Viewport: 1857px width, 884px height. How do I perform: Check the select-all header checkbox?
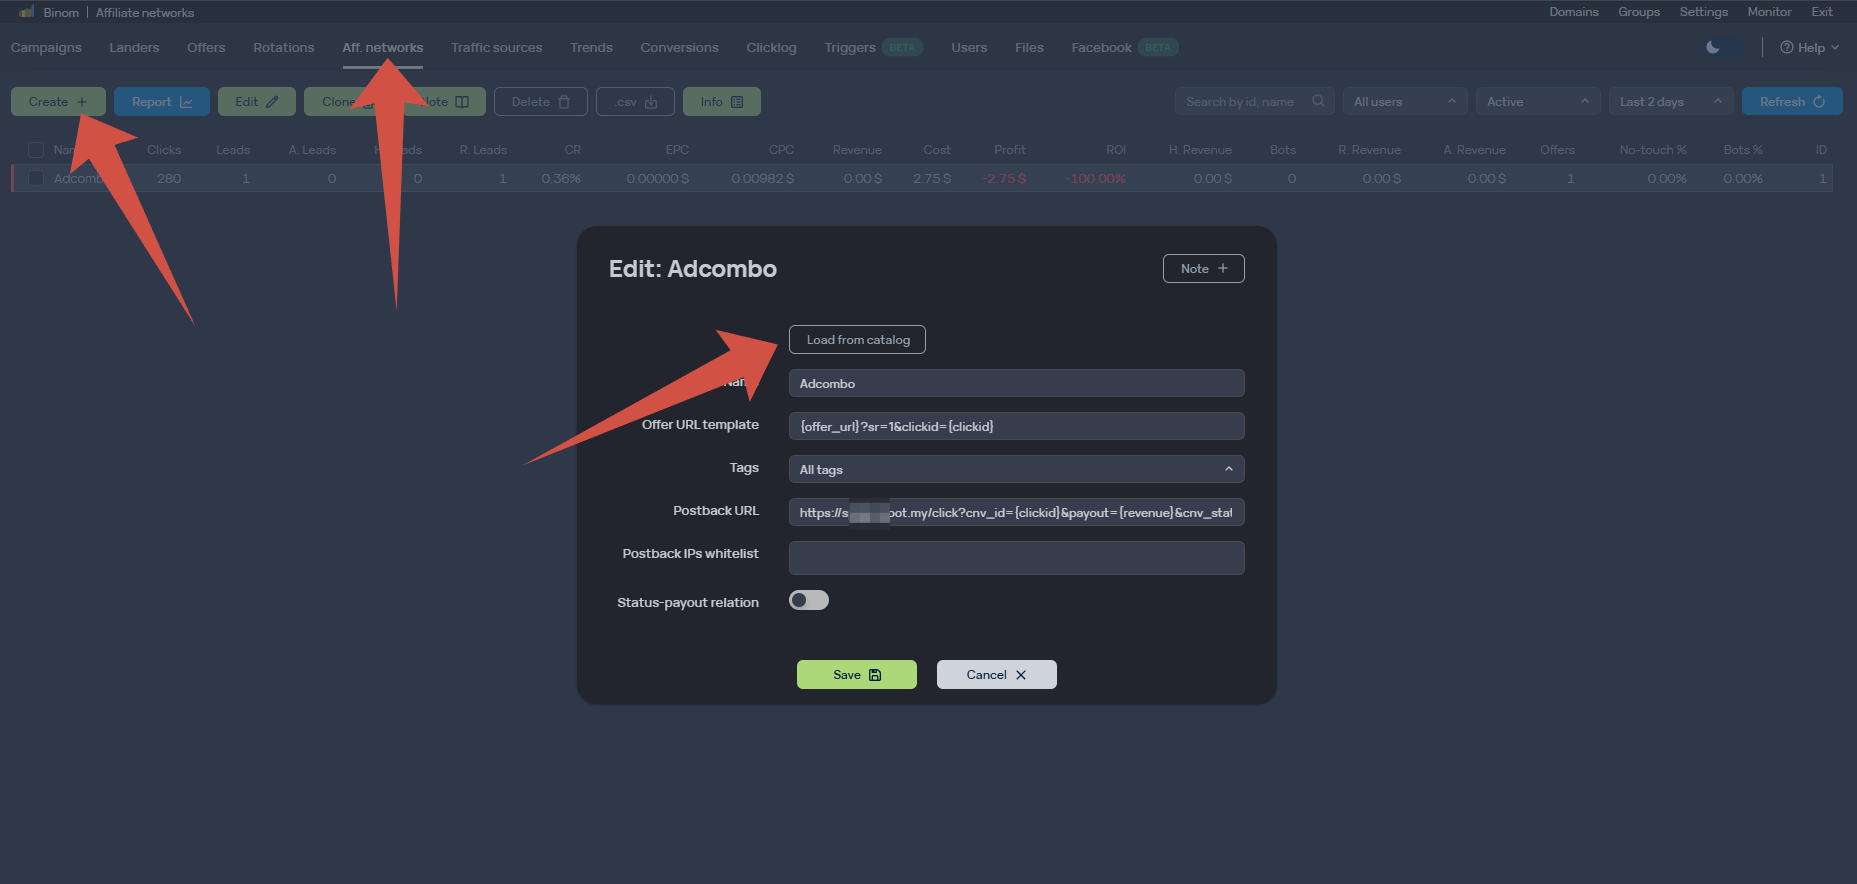point(36,150)
